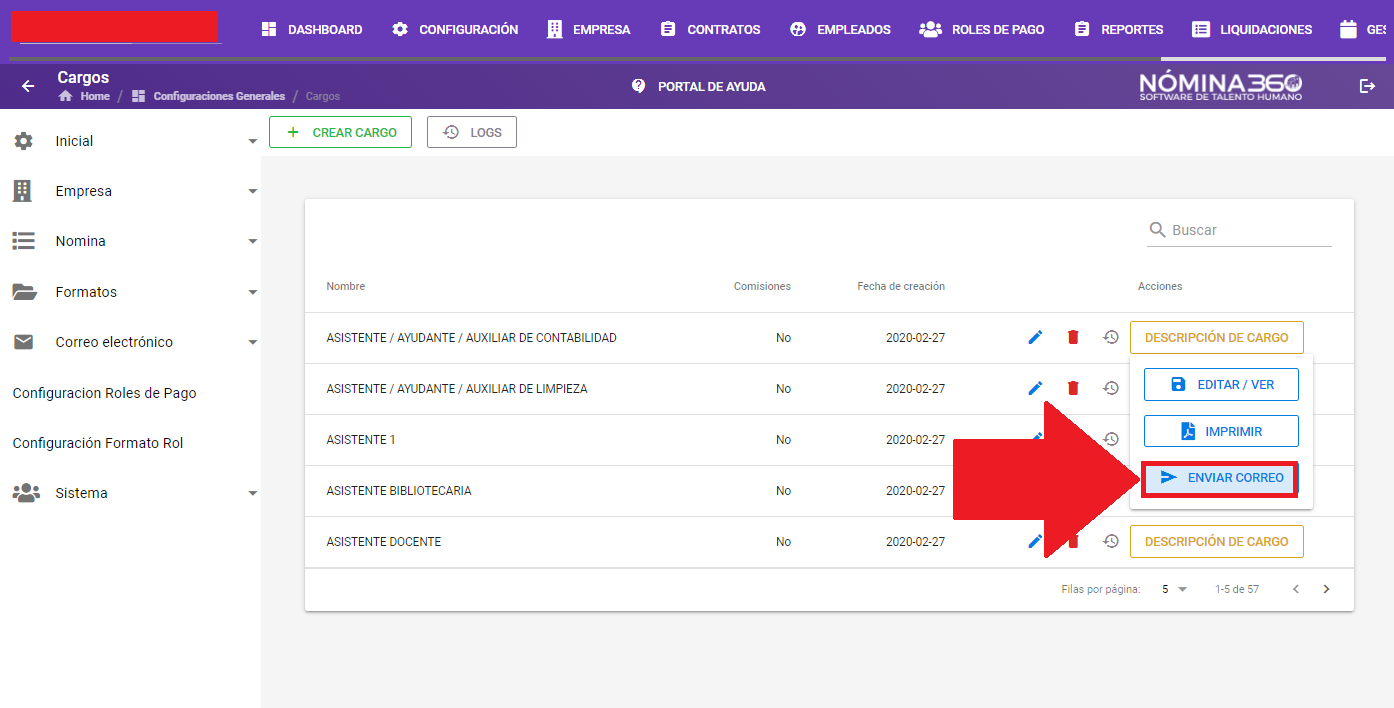
Task: Edit the AUXILIAR DE CONTABILIDAD cargo
Action: click(1036, 338)
